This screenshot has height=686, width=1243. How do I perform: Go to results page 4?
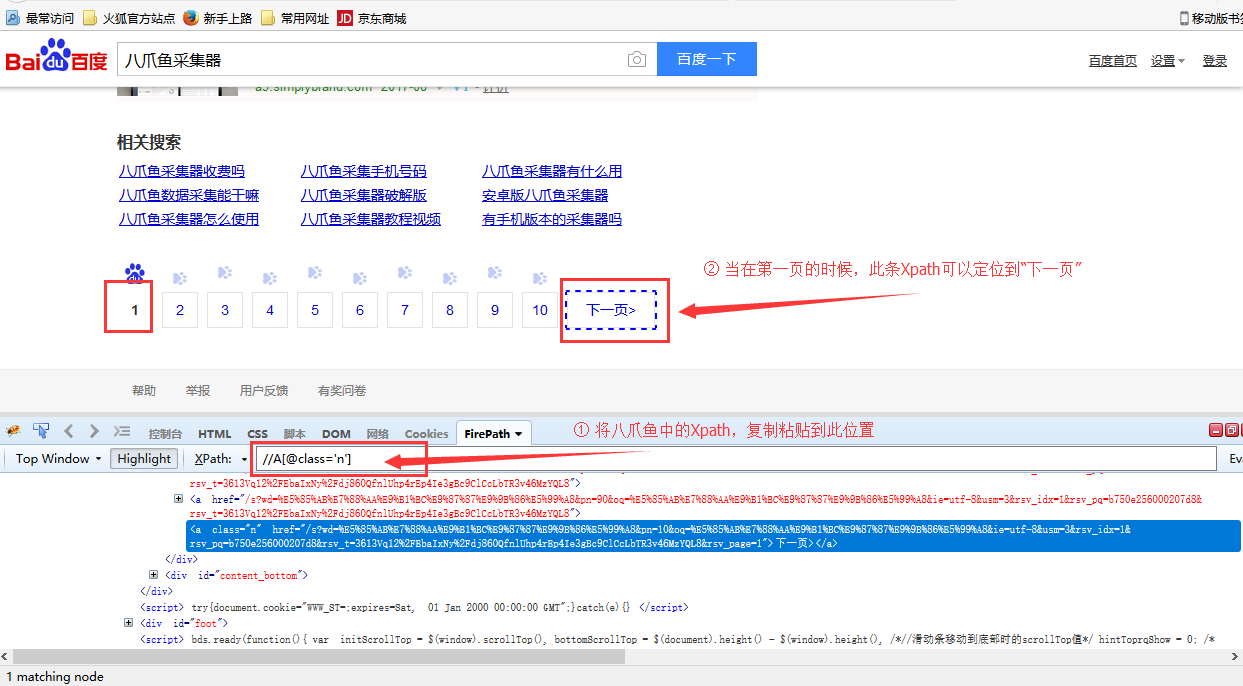coord(270,310)
